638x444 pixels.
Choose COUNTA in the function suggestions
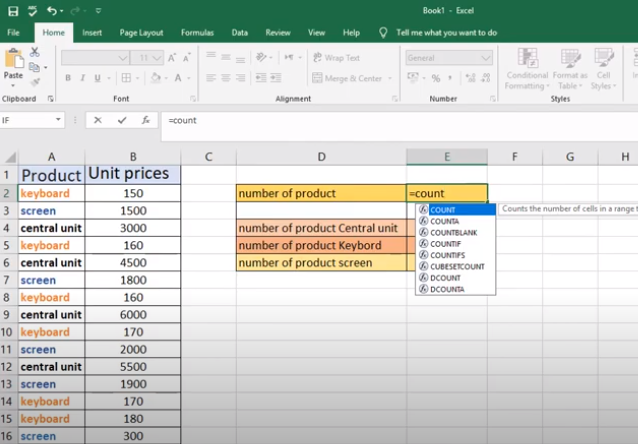444,221
